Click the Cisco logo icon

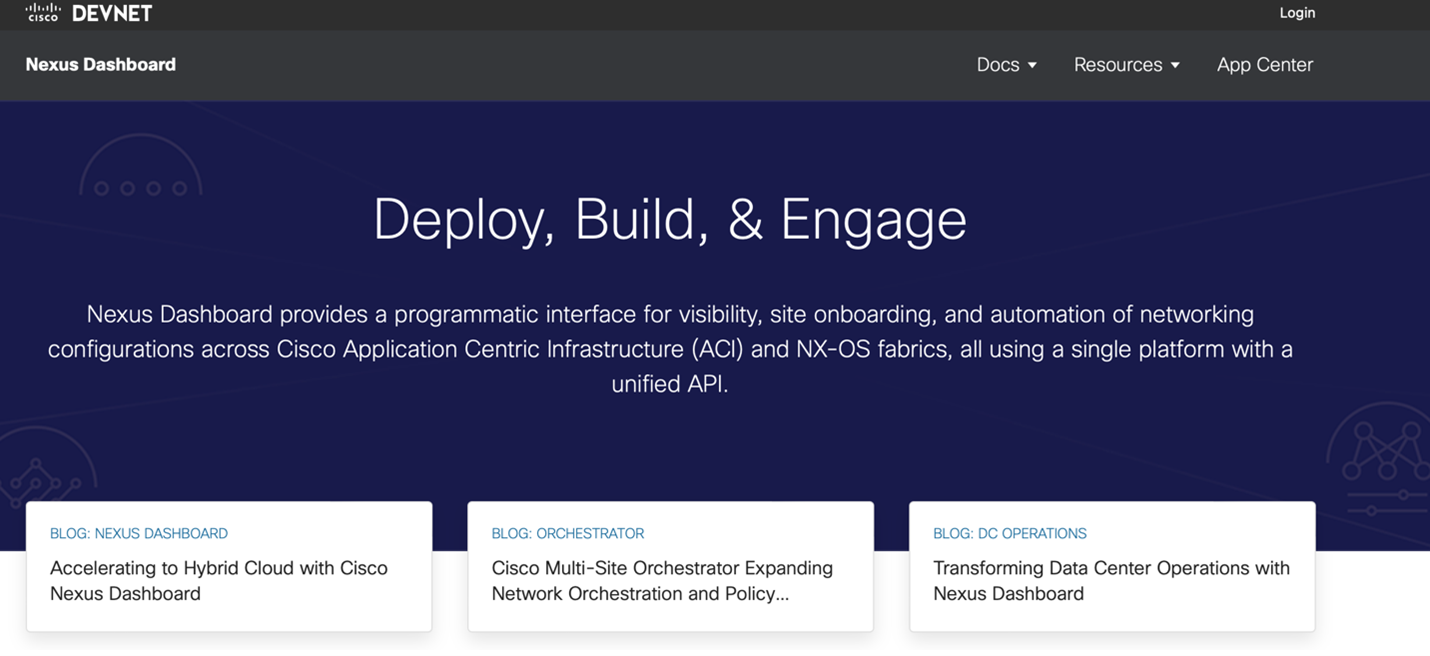point(43,13)
